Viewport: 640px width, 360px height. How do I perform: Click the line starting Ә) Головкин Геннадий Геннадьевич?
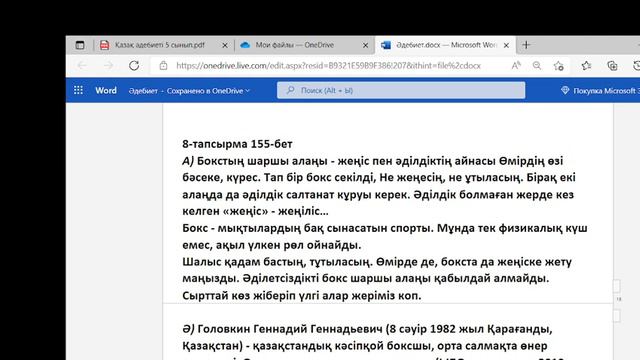coord(367,329)
